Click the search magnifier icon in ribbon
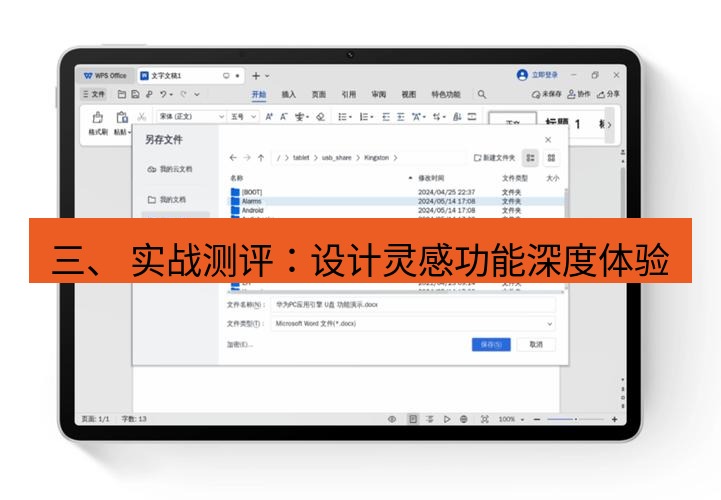 [481, 94]
